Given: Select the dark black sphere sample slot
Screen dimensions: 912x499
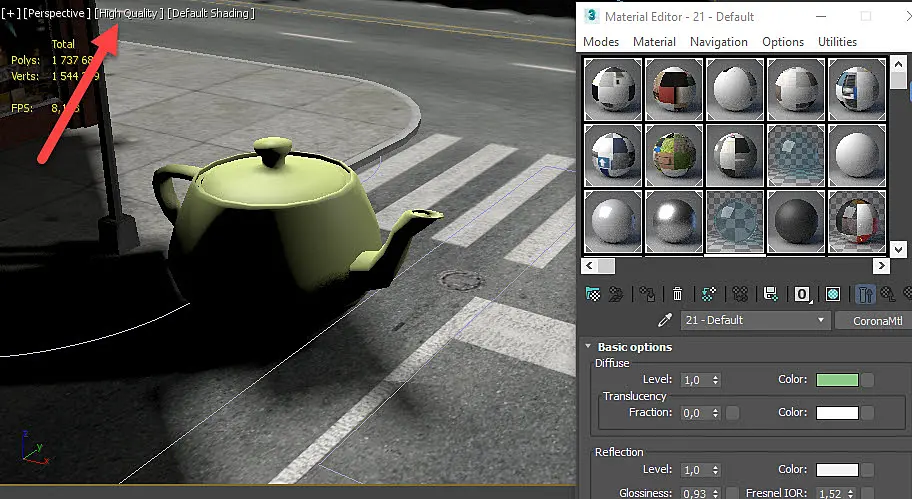Looking at the screenshot, I should coord(796,222).
